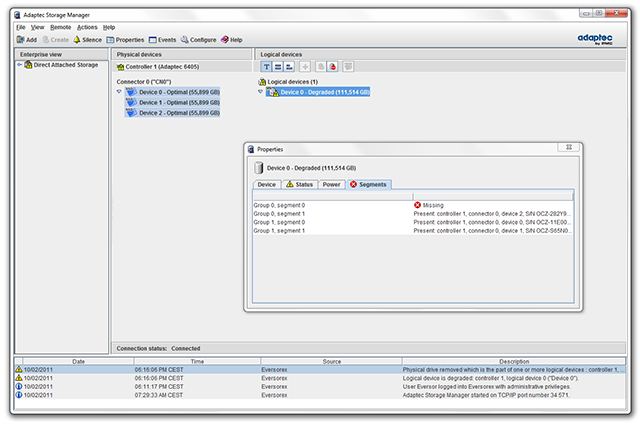Click the Connection status: Connected bar
Image resolution: width=640 pixels, height=424 pixels.
[x=368, y=349]
